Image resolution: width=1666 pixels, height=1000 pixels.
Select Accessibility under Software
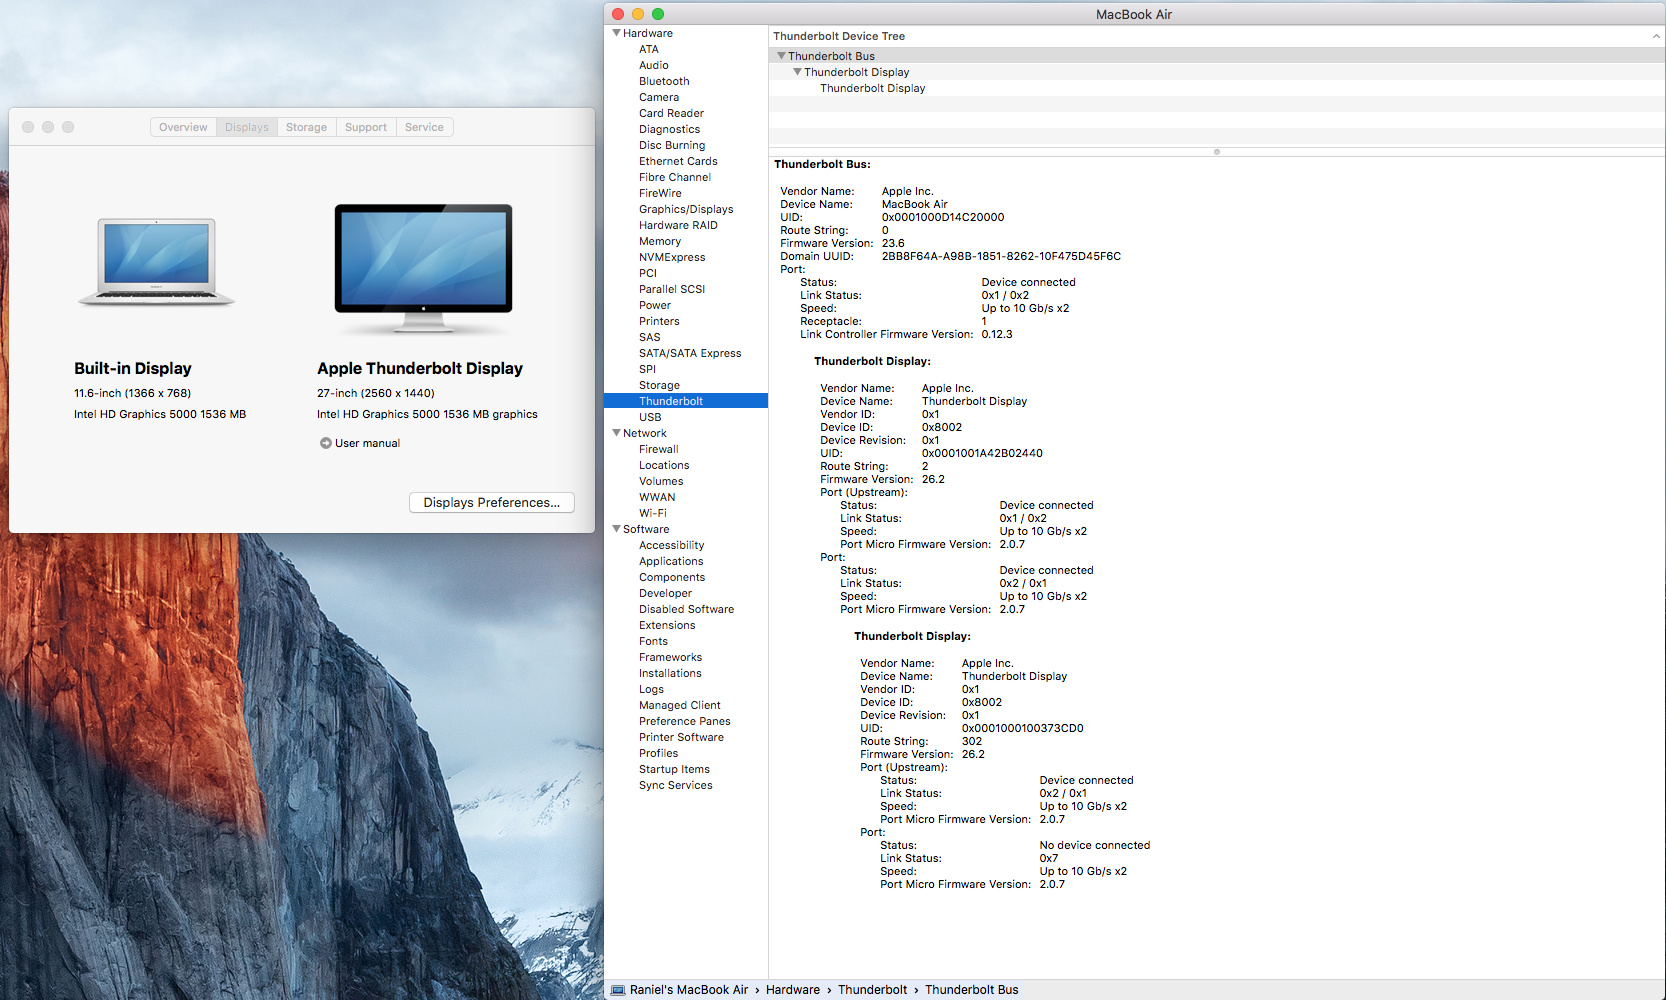[671, 545]
